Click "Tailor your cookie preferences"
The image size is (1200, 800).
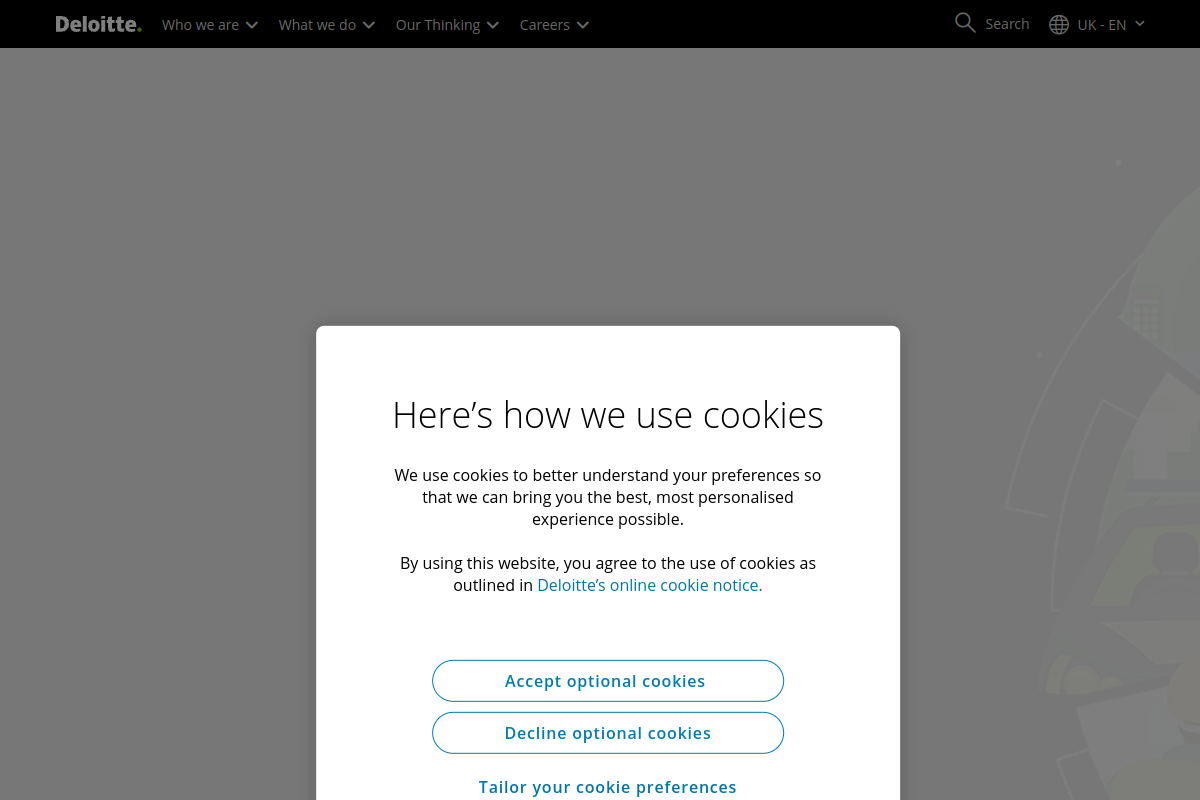(x=607, y=787)
